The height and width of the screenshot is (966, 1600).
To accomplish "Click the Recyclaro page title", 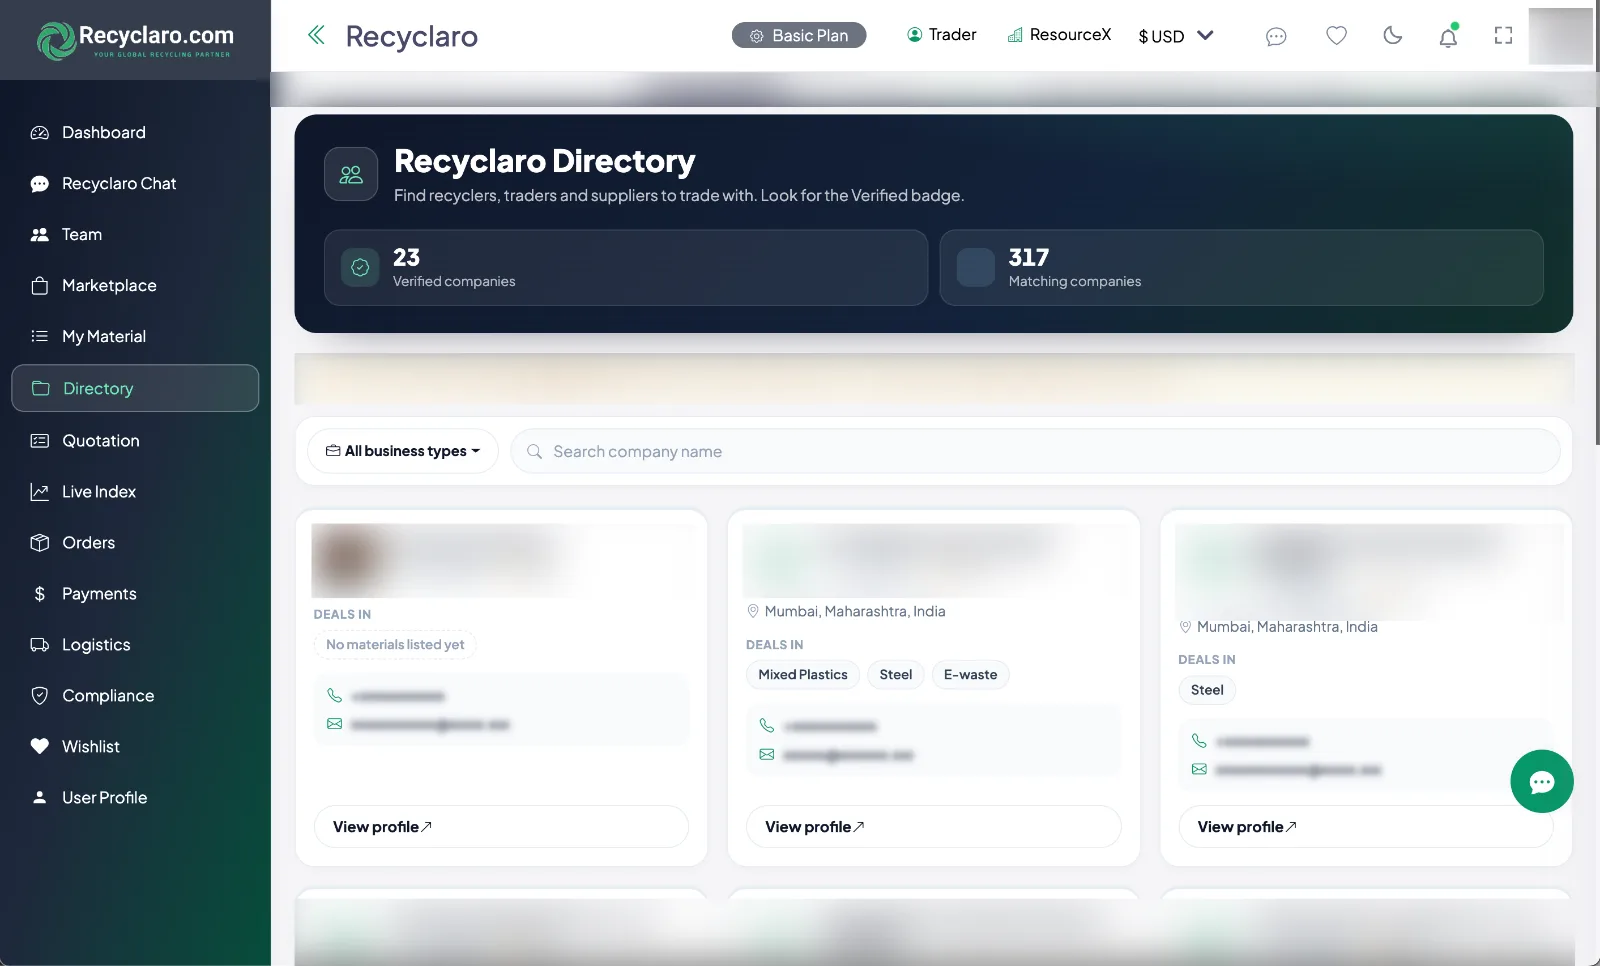I will point(411,36).
